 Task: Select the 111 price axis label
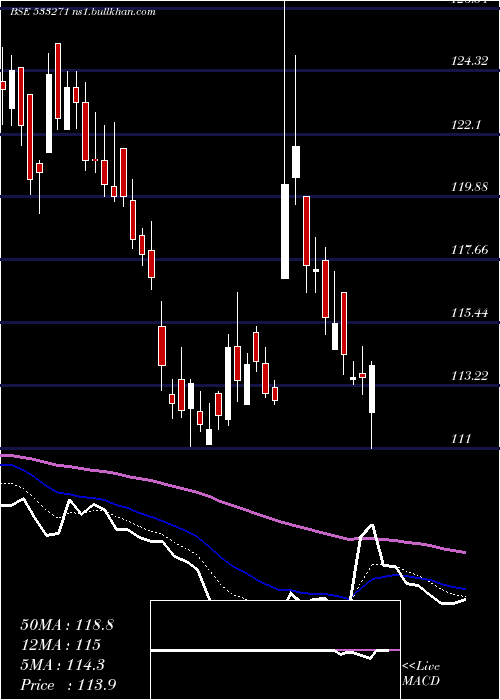461,439
